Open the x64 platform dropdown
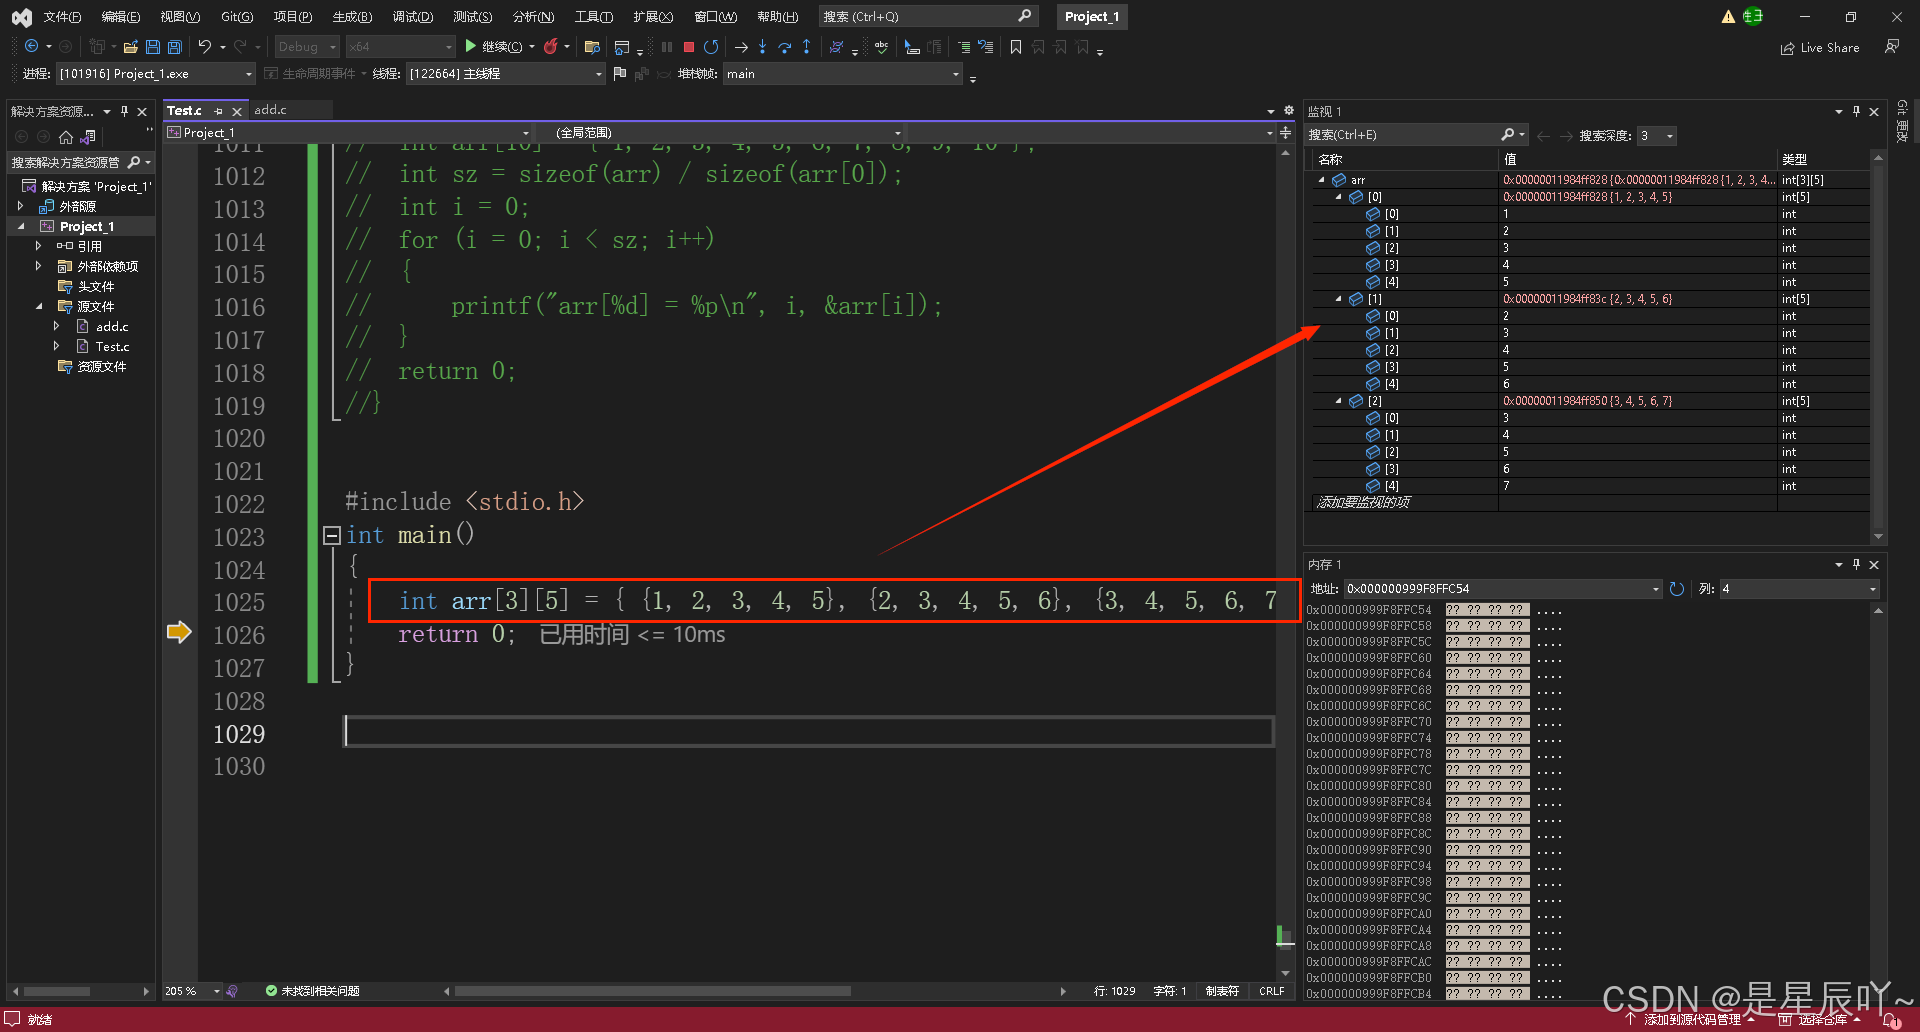Image resolution: width=1920 pixels, height=1032 pixels. [400, 47]
